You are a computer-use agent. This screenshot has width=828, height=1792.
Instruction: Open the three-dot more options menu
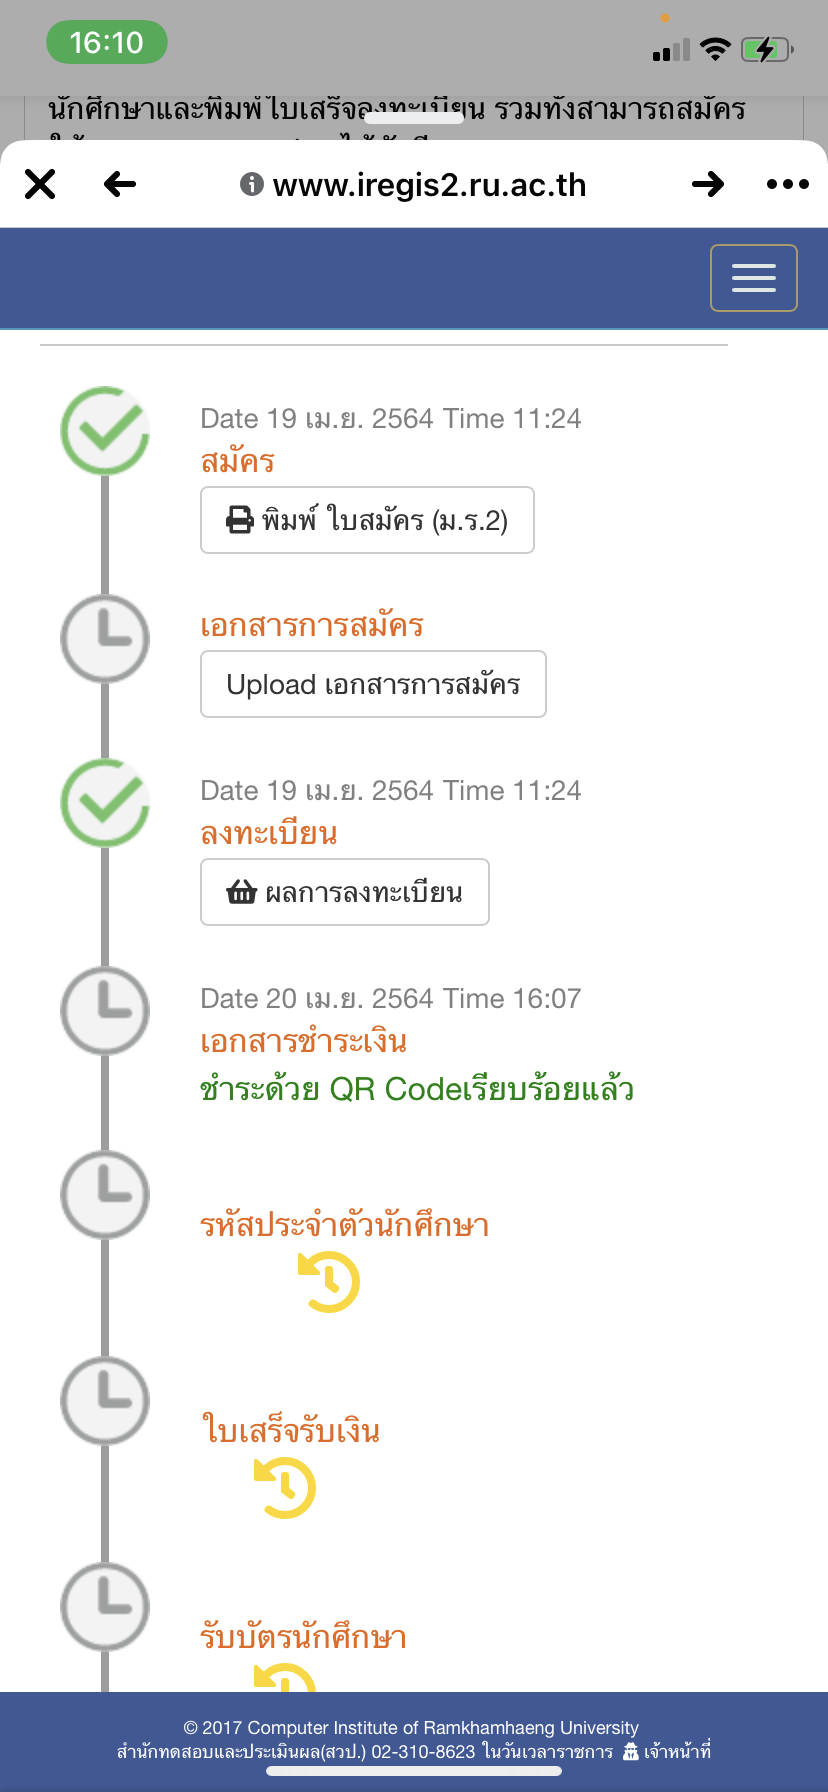788,184
